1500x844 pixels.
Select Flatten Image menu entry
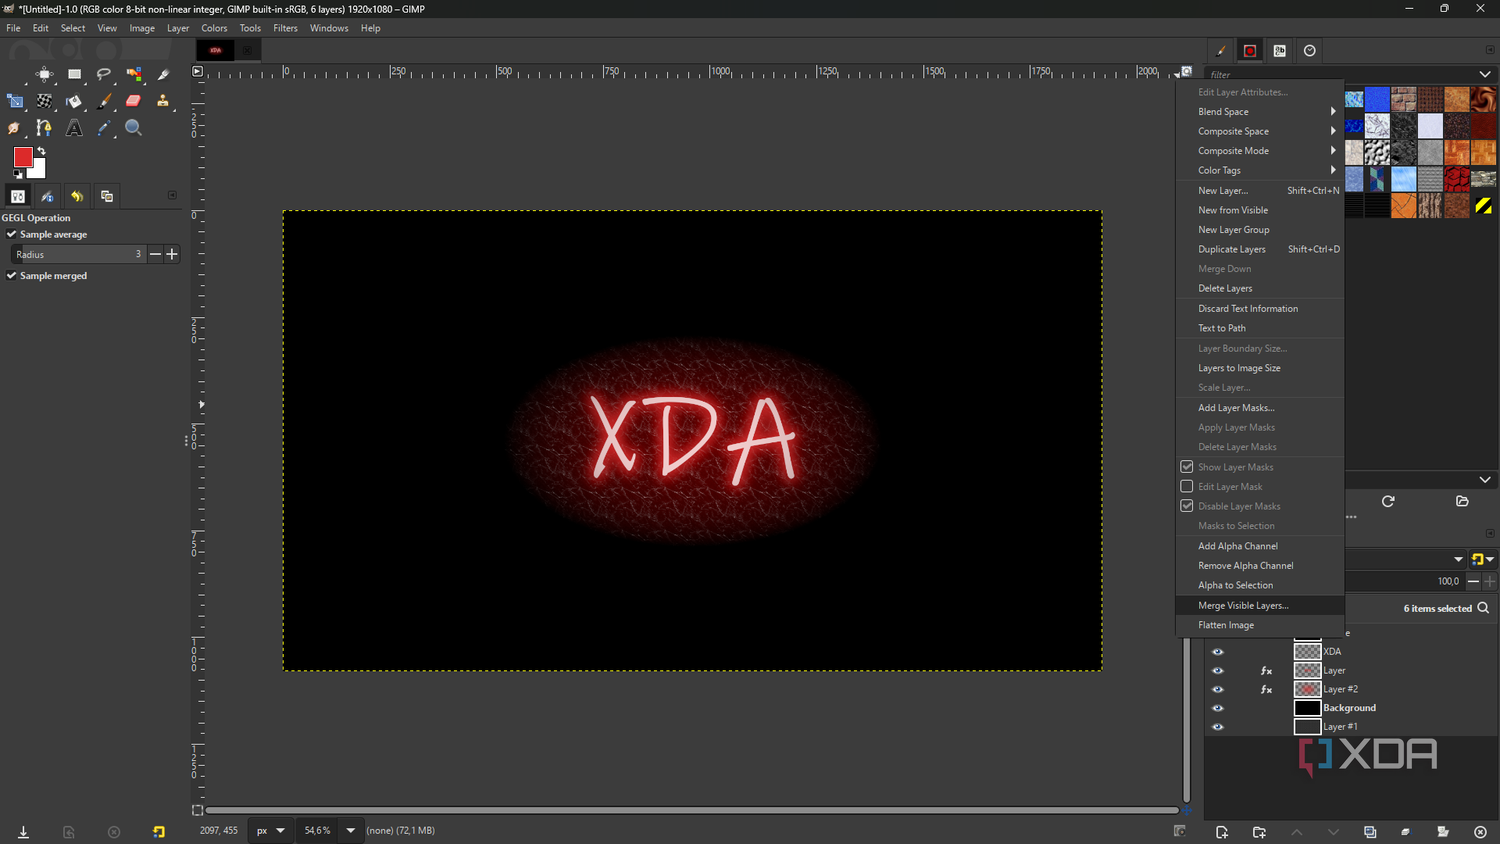(x=1260, y=625)
